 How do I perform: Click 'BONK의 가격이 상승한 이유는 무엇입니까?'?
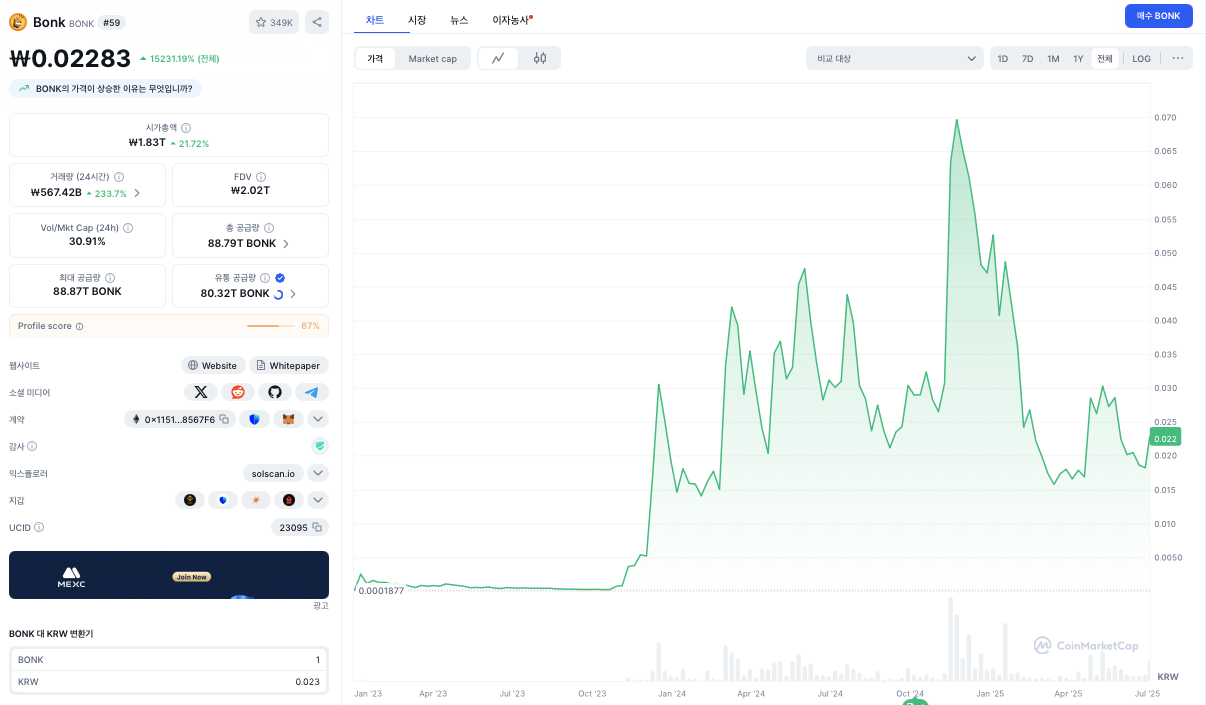[106, 88]
